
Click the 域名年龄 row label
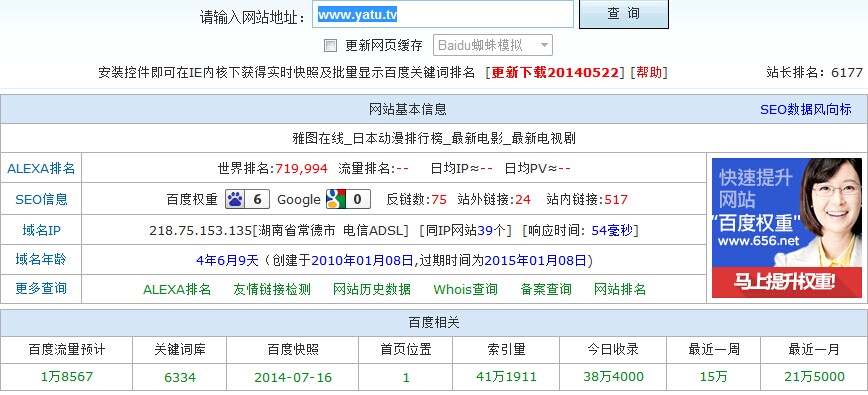click(x=41, y=259)
